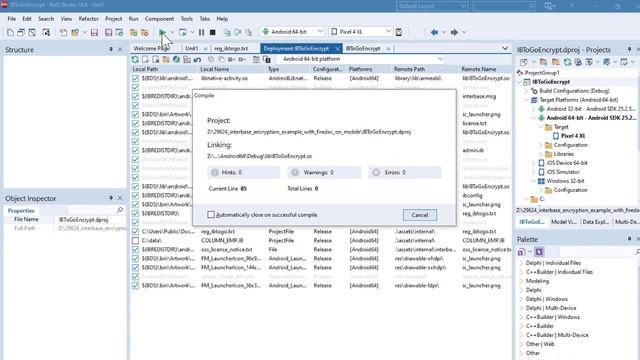Open the Component menu
Screen dimensions: 640x360
click(x=159, y=19)
